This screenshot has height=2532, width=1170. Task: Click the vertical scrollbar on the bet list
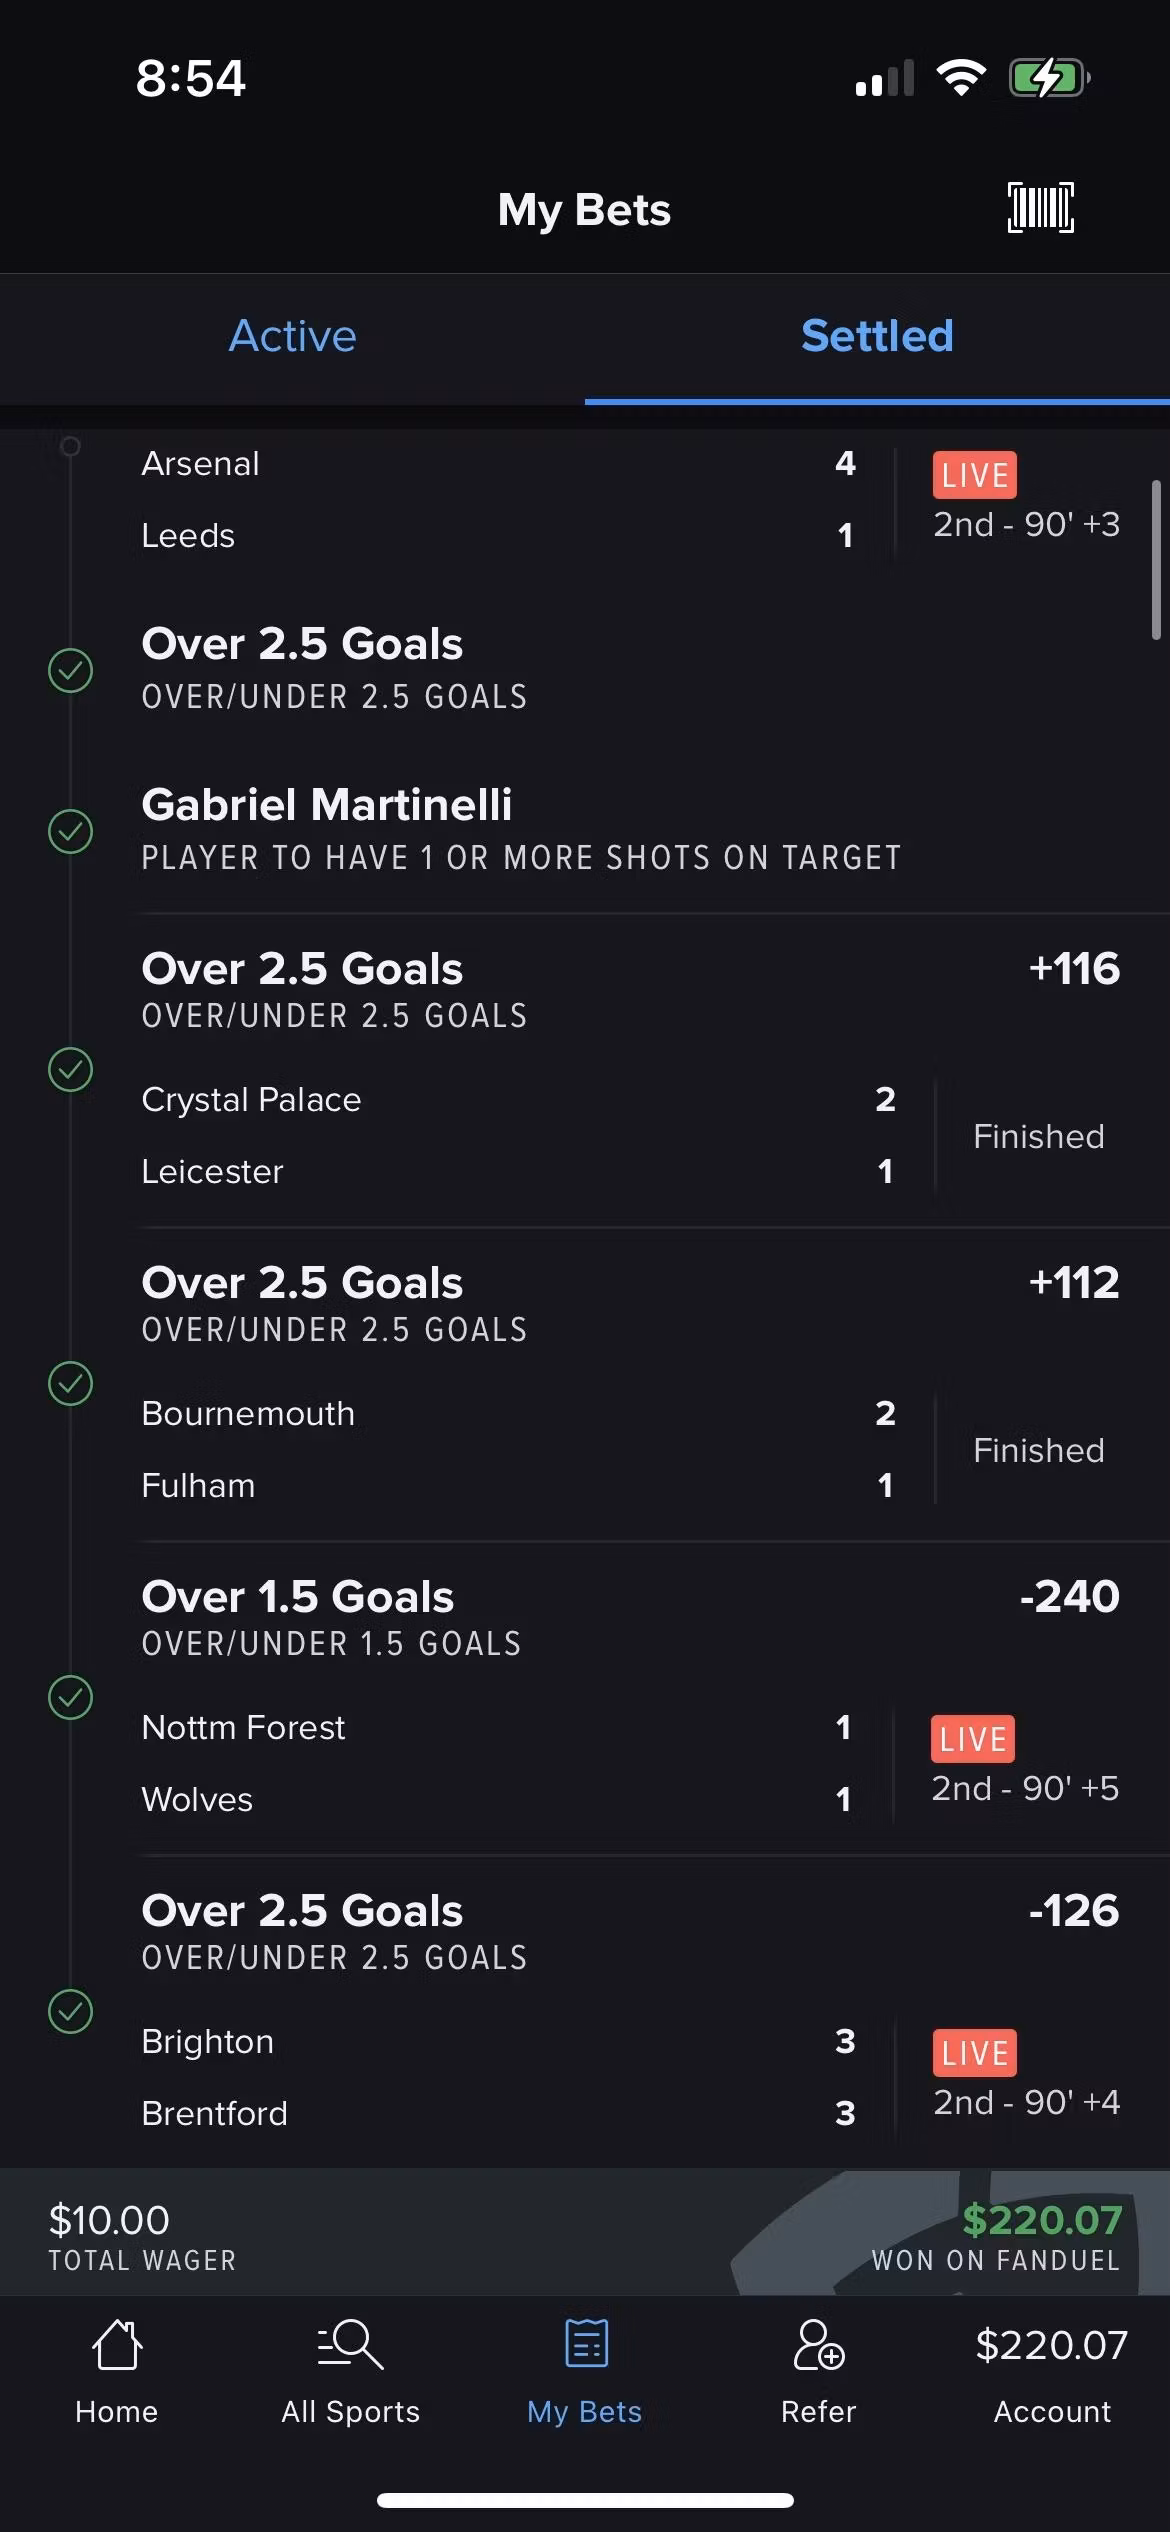1156,560
